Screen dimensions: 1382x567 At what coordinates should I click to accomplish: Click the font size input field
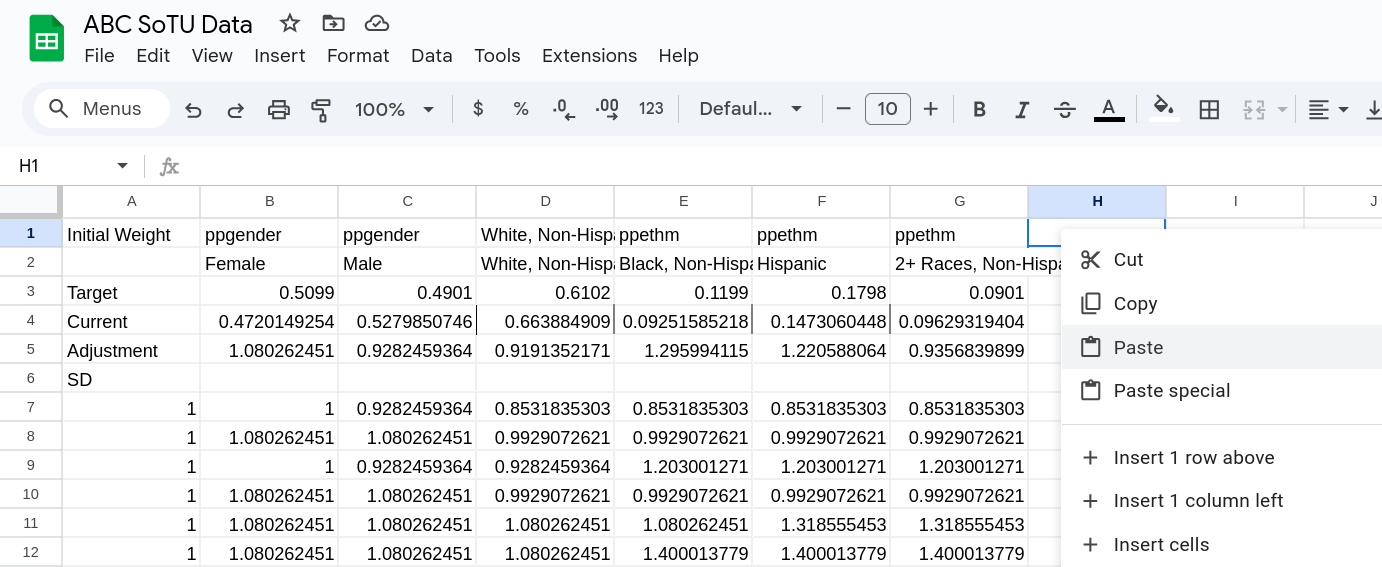(x=887, y=109)
